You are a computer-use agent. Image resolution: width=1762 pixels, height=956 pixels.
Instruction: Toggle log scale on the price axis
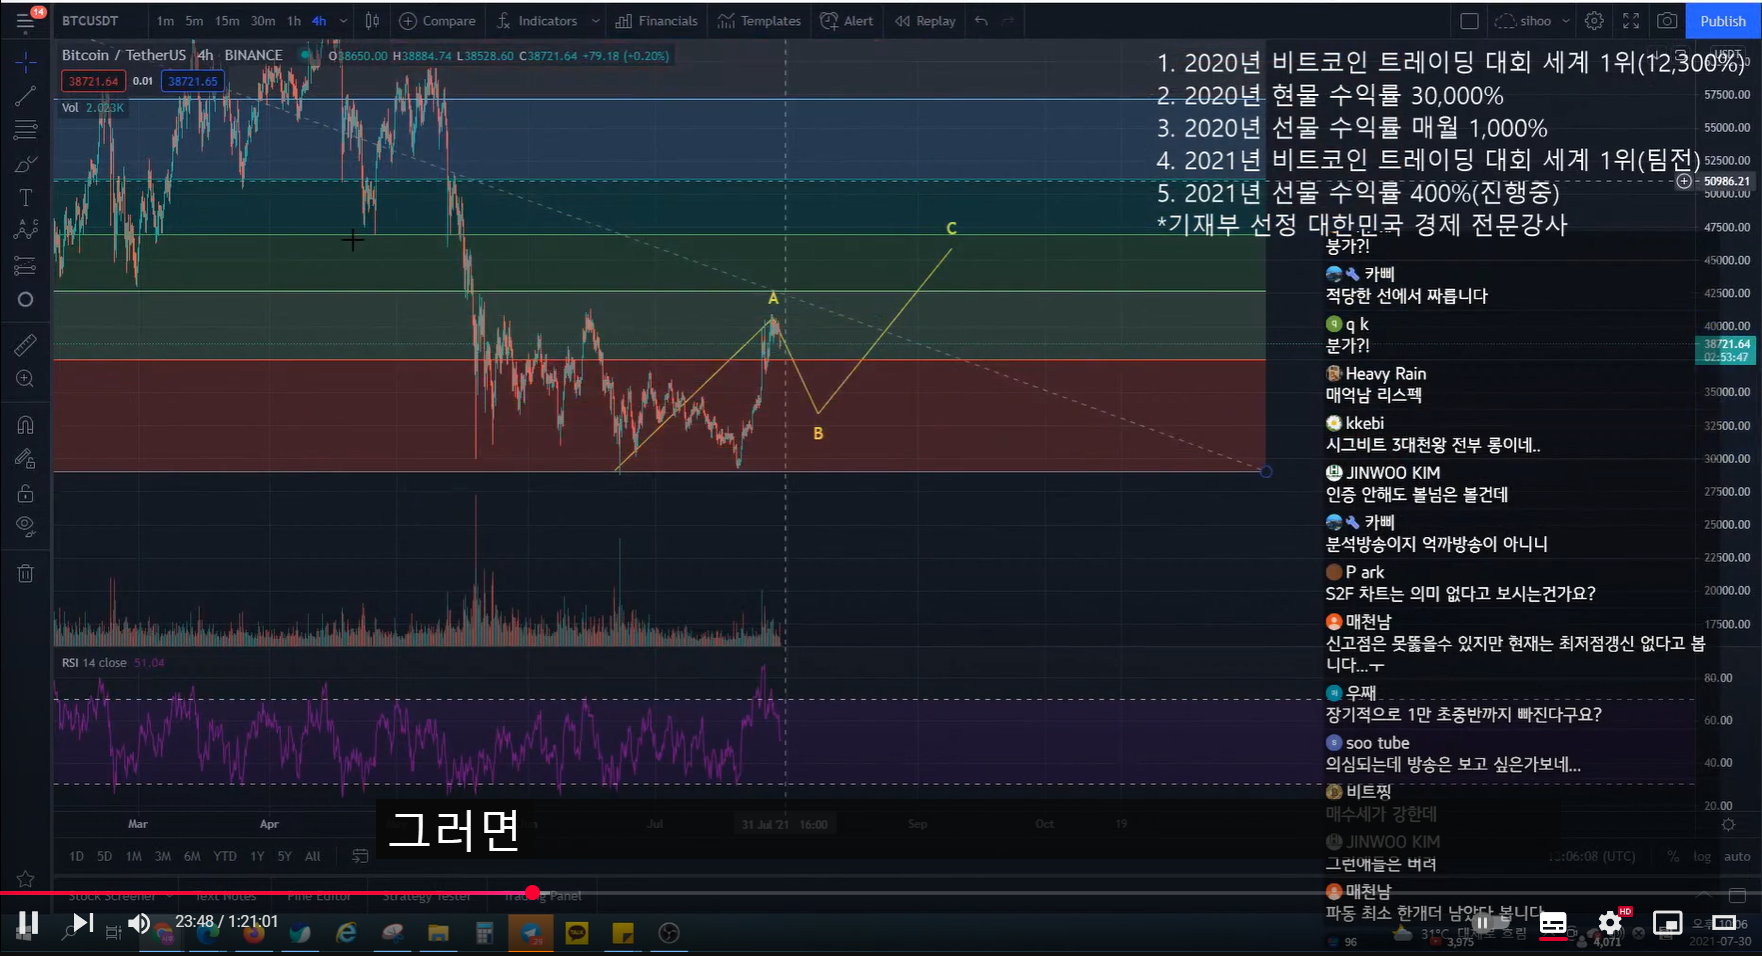pyautogui.click(x=1702, y=856)
